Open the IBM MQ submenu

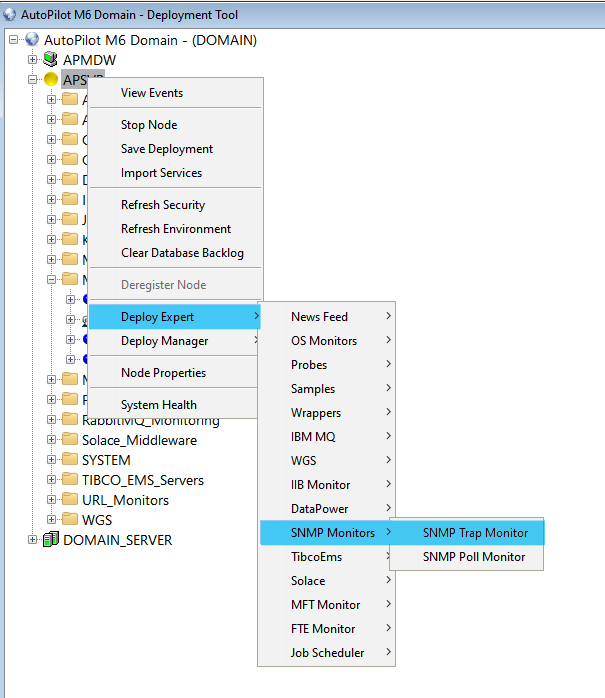pos(327,437)
